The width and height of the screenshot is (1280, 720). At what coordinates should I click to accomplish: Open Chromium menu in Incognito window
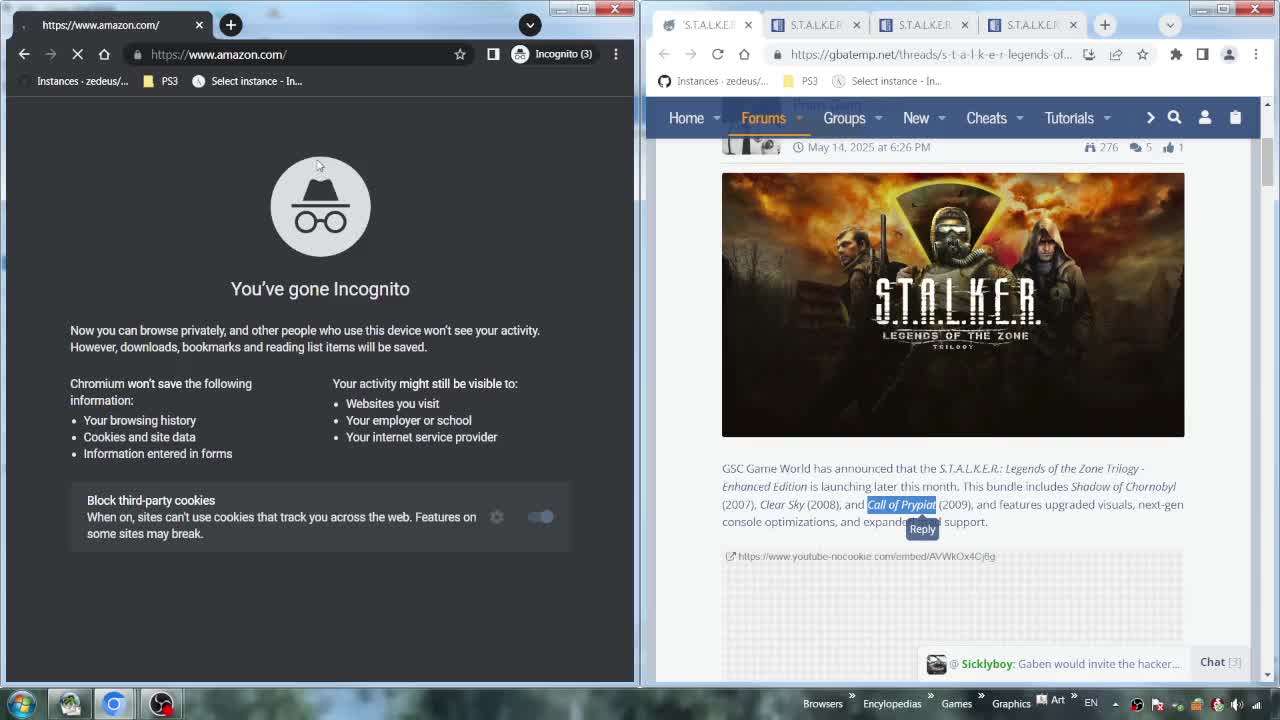point(616,54)
